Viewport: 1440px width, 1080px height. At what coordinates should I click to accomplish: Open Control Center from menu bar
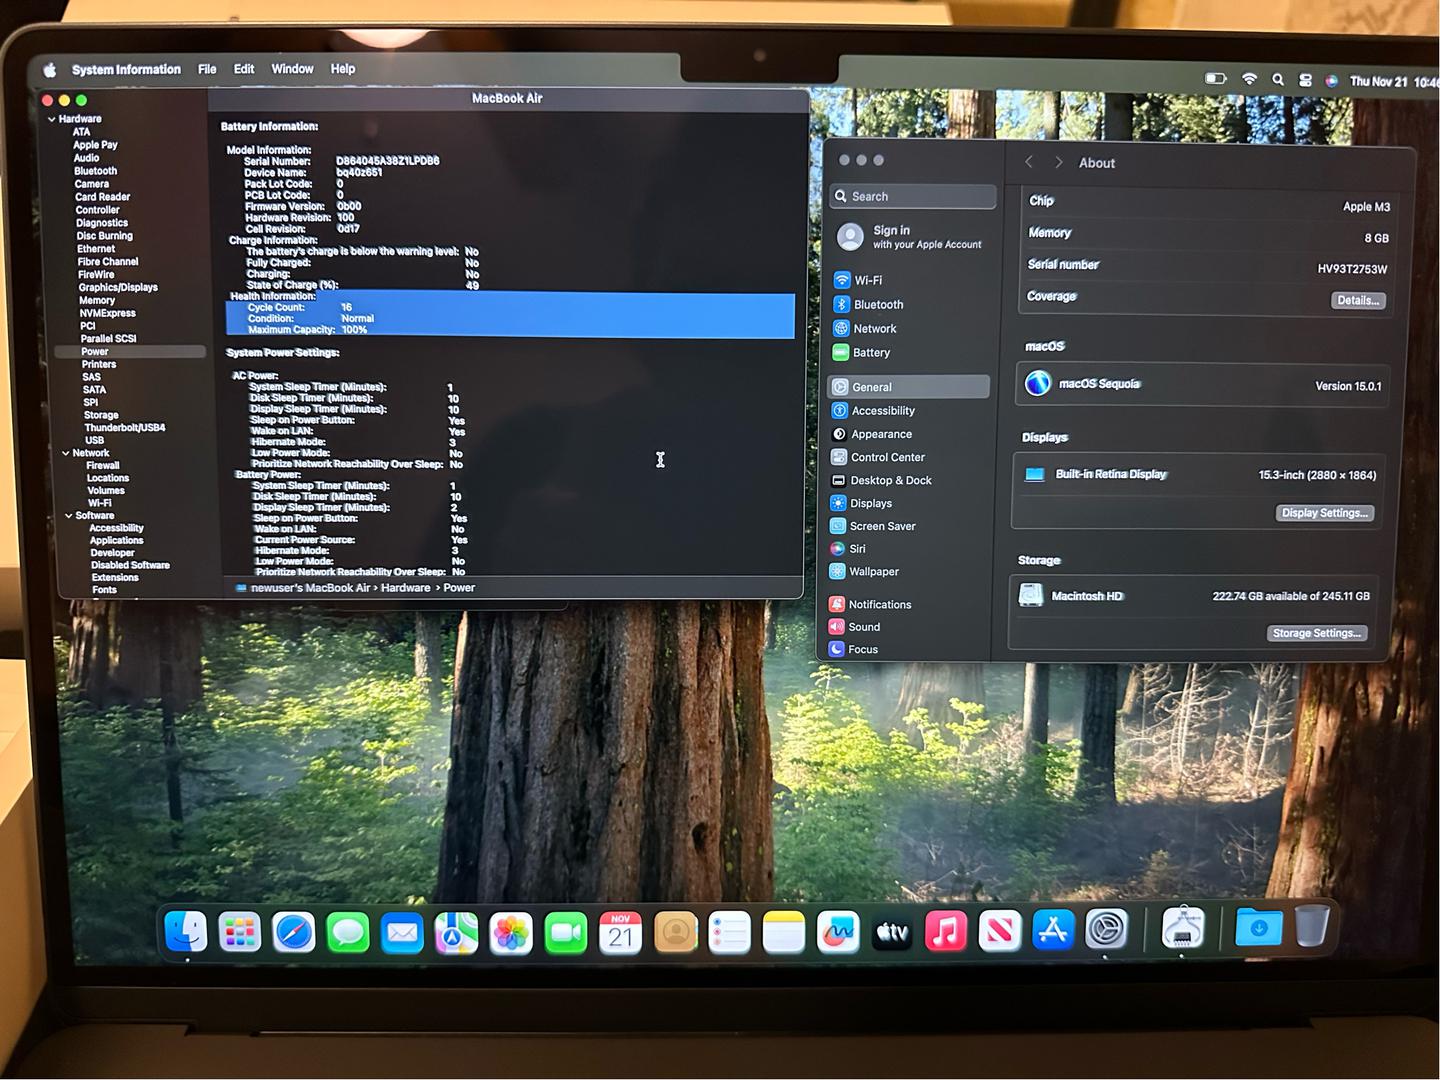[1305, 80]
